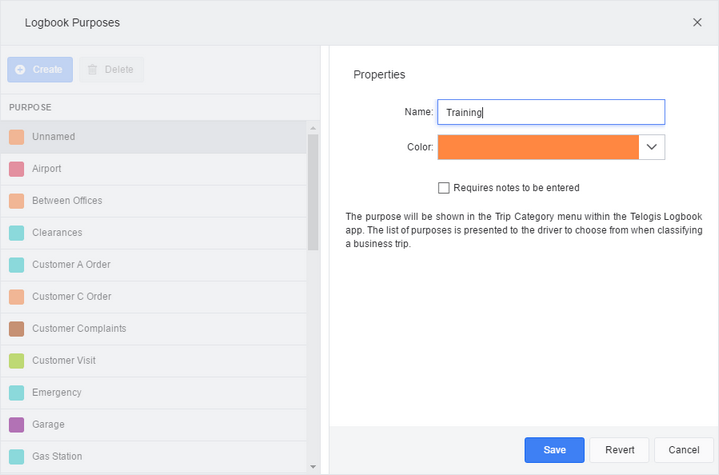The image size is (719, 475).
Task: Select the Emergency purpose row
Action: [153, 393]
